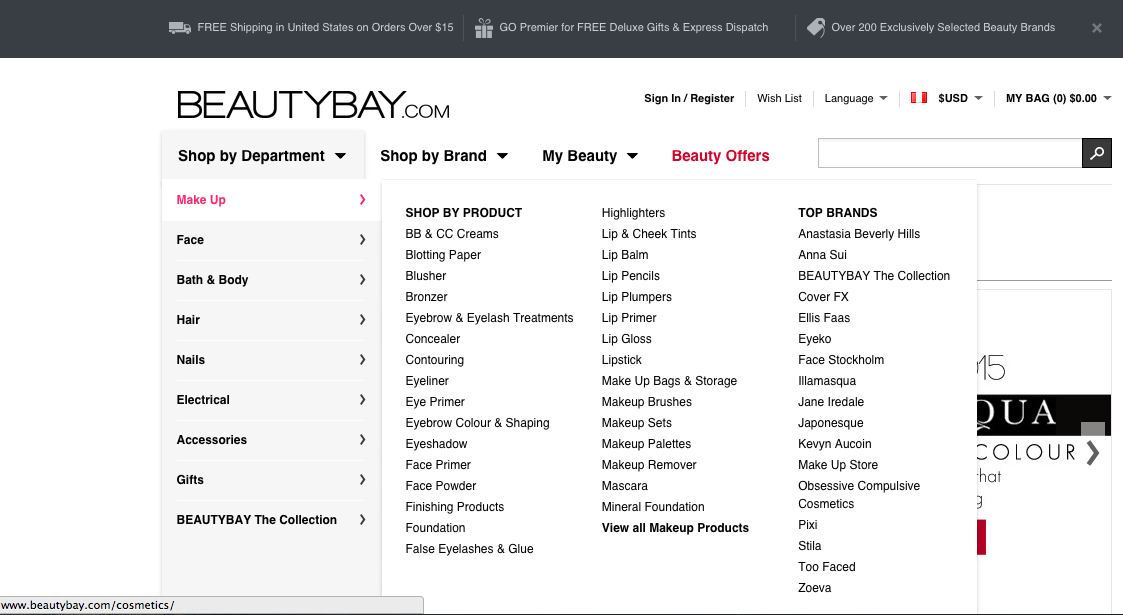The width and height of the screenshot is (1123, 615).
Task: Click the country flag icon beside $USD
Action: point(919,97)
